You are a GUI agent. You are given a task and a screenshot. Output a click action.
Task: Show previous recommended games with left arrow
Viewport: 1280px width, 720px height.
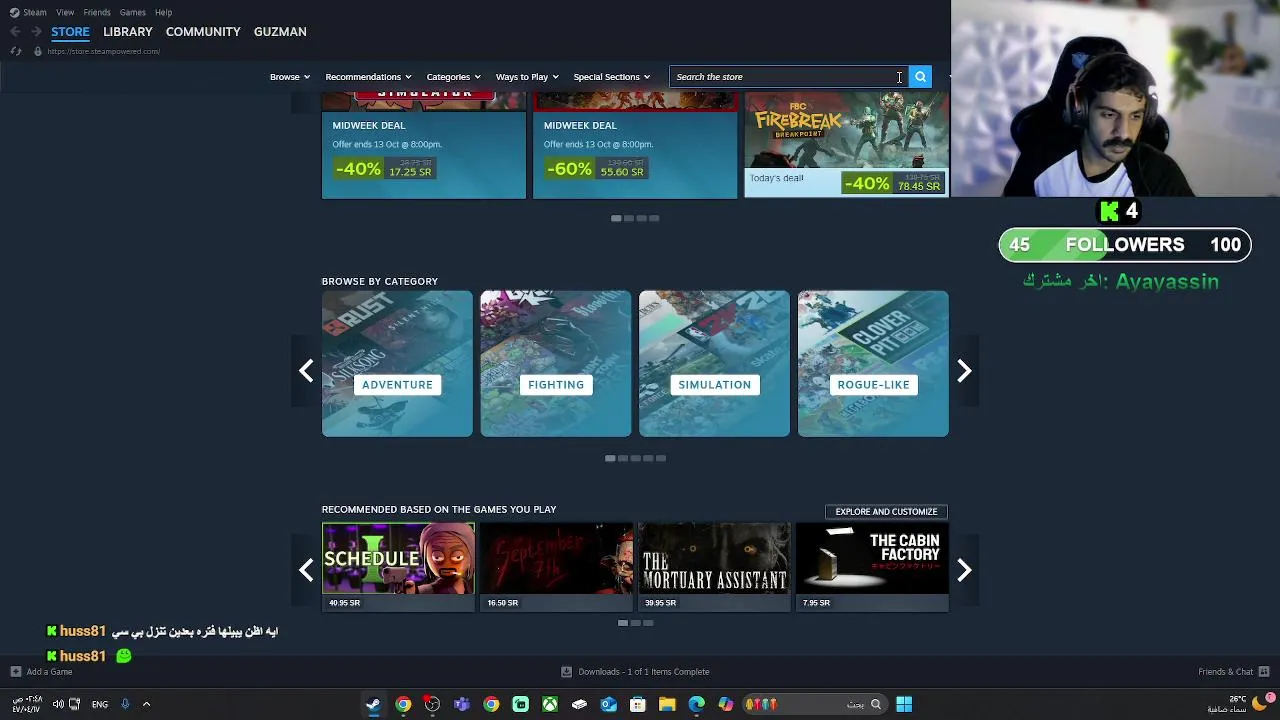pyautogui.click(x=306, y=570)
